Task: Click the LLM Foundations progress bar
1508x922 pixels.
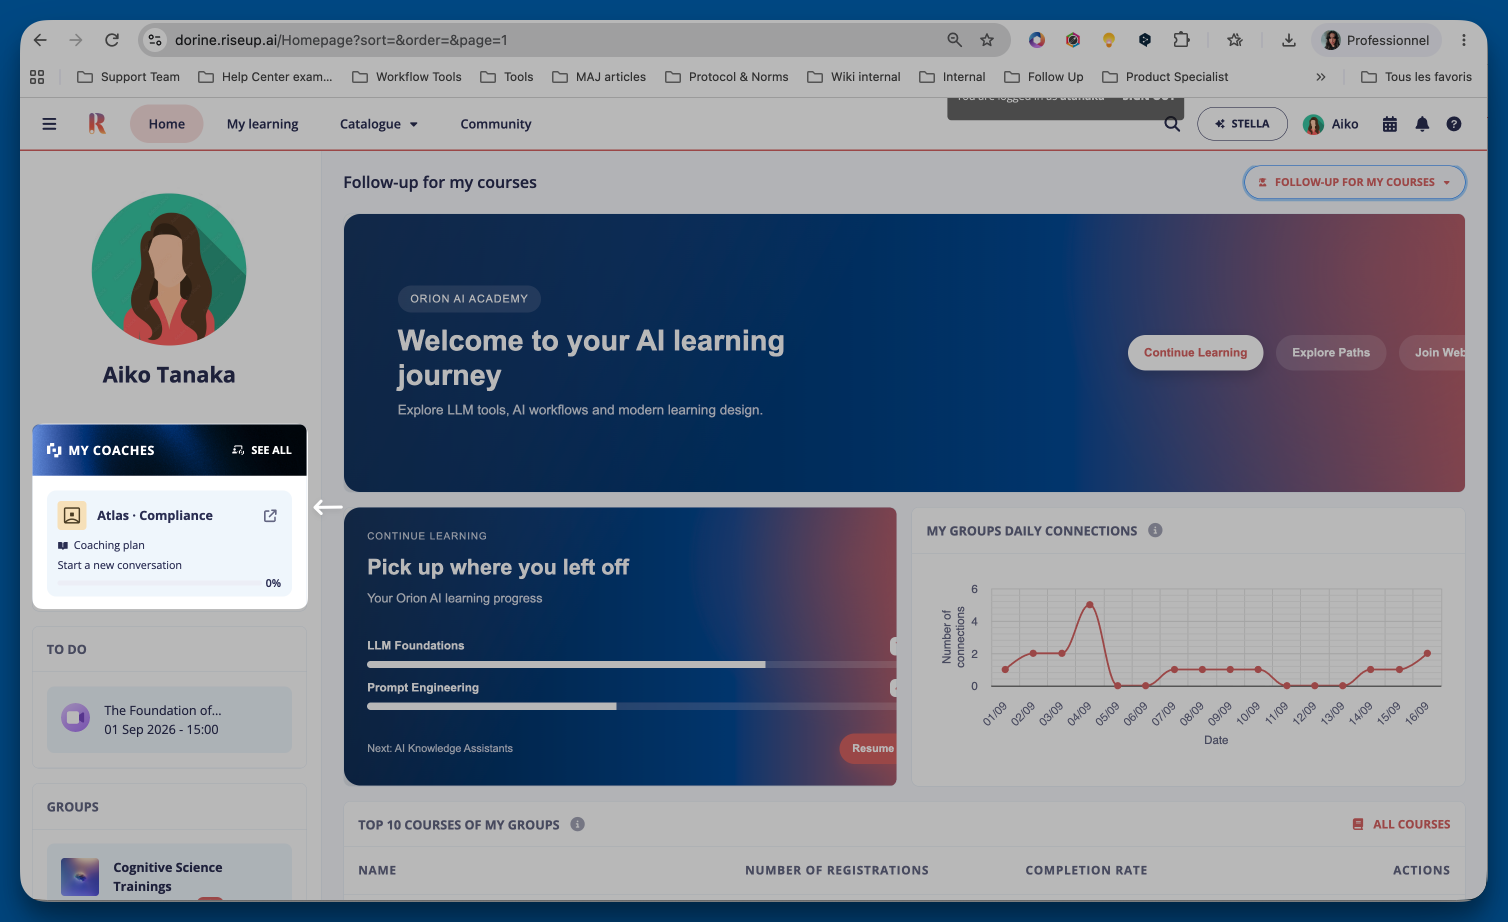Action: [x=631, y=664]
